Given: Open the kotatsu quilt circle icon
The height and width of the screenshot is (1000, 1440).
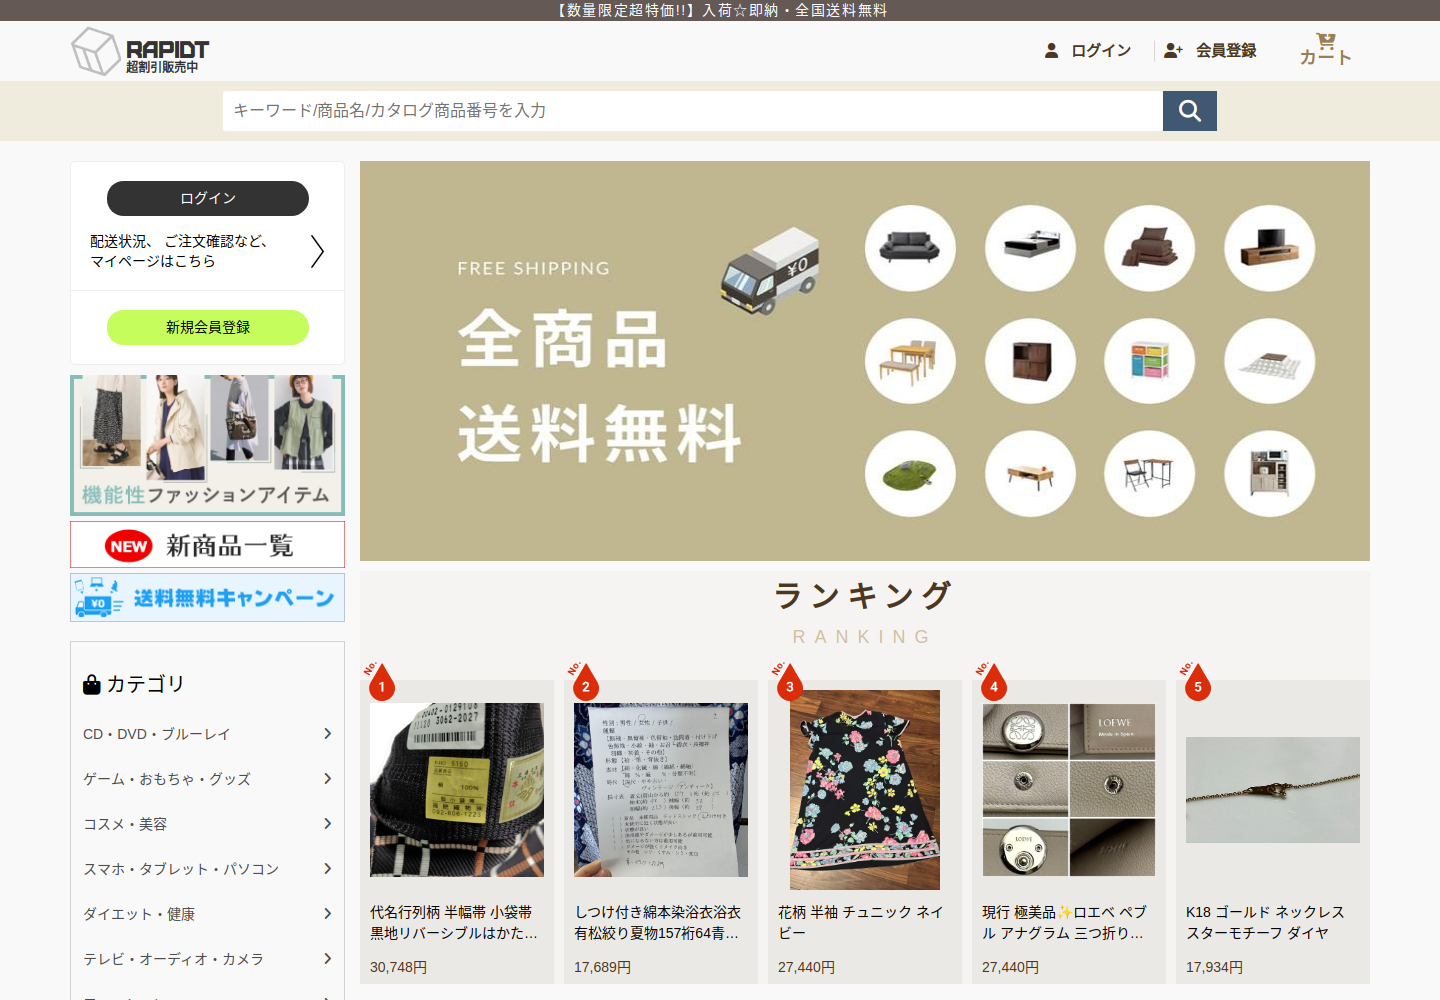Looking at the screenshot, I should point(1269,361).
